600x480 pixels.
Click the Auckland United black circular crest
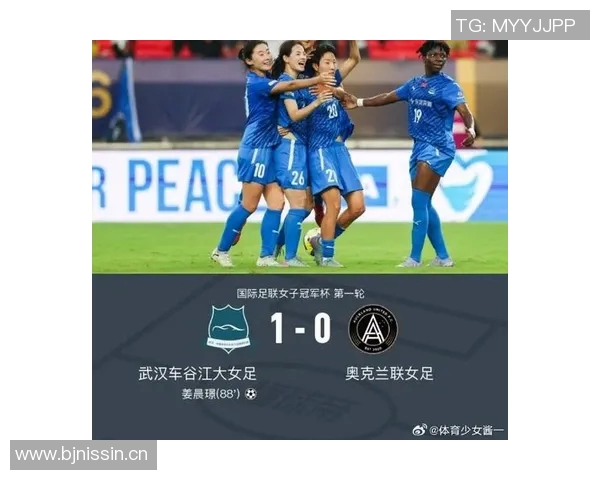tap(373, 328)
